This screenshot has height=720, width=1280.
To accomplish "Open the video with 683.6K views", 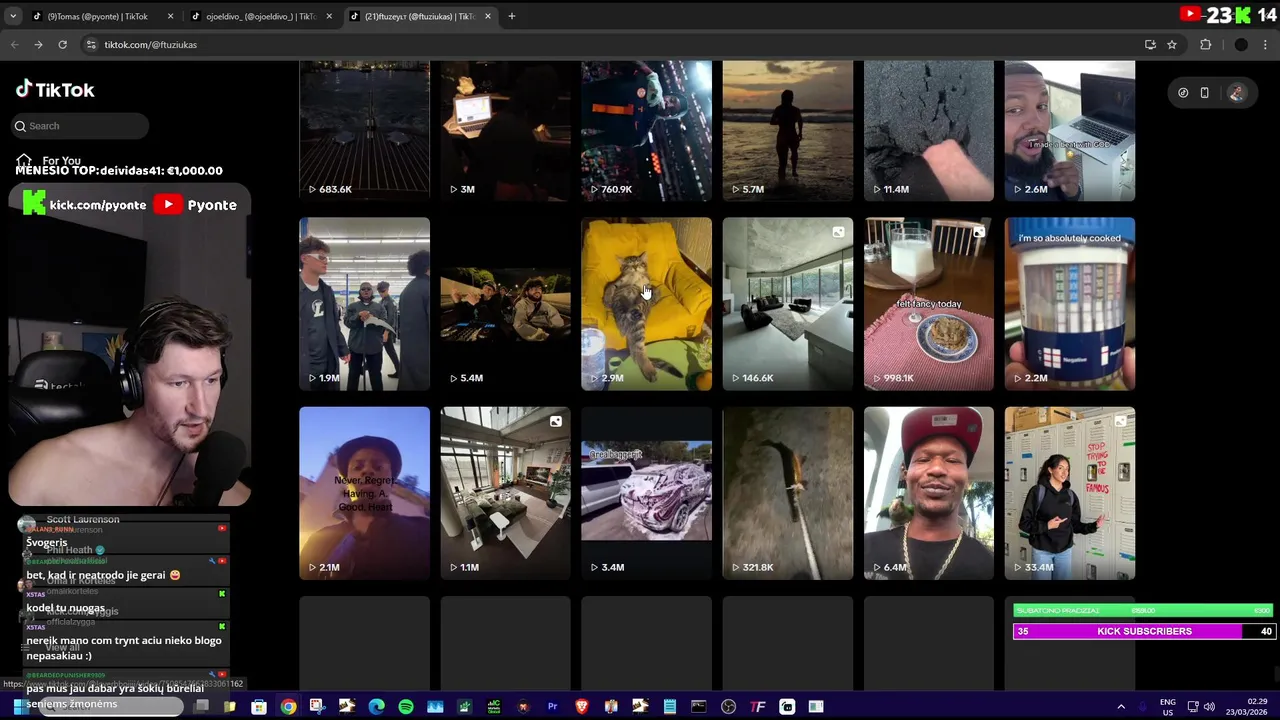I will (x=364, y=130).
